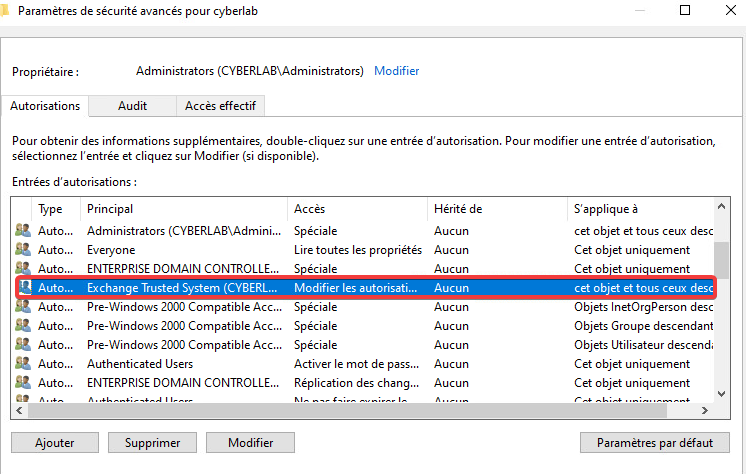Image resolution: width=746 pixels, height=474 pixels.
Task: Click the group icon beside the Everyone entry
Action: 23,250
